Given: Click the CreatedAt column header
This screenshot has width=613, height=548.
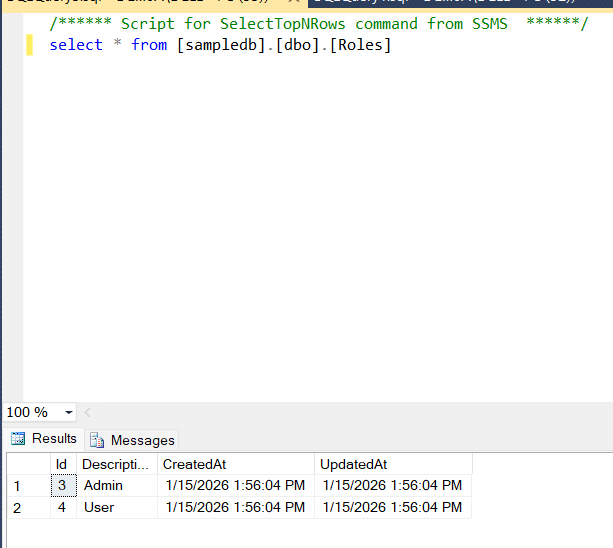Looking at the screenshot, I should pos(234,464).
